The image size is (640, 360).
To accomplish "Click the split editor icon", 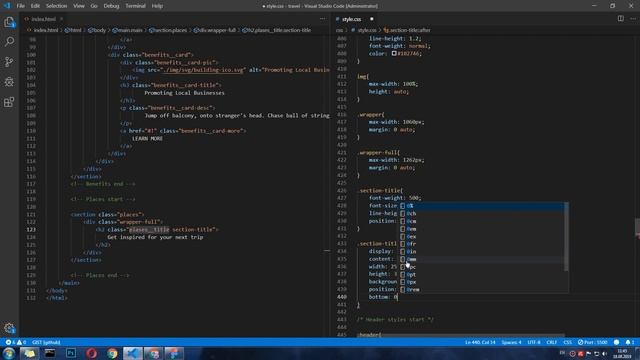I will [620, 19].
